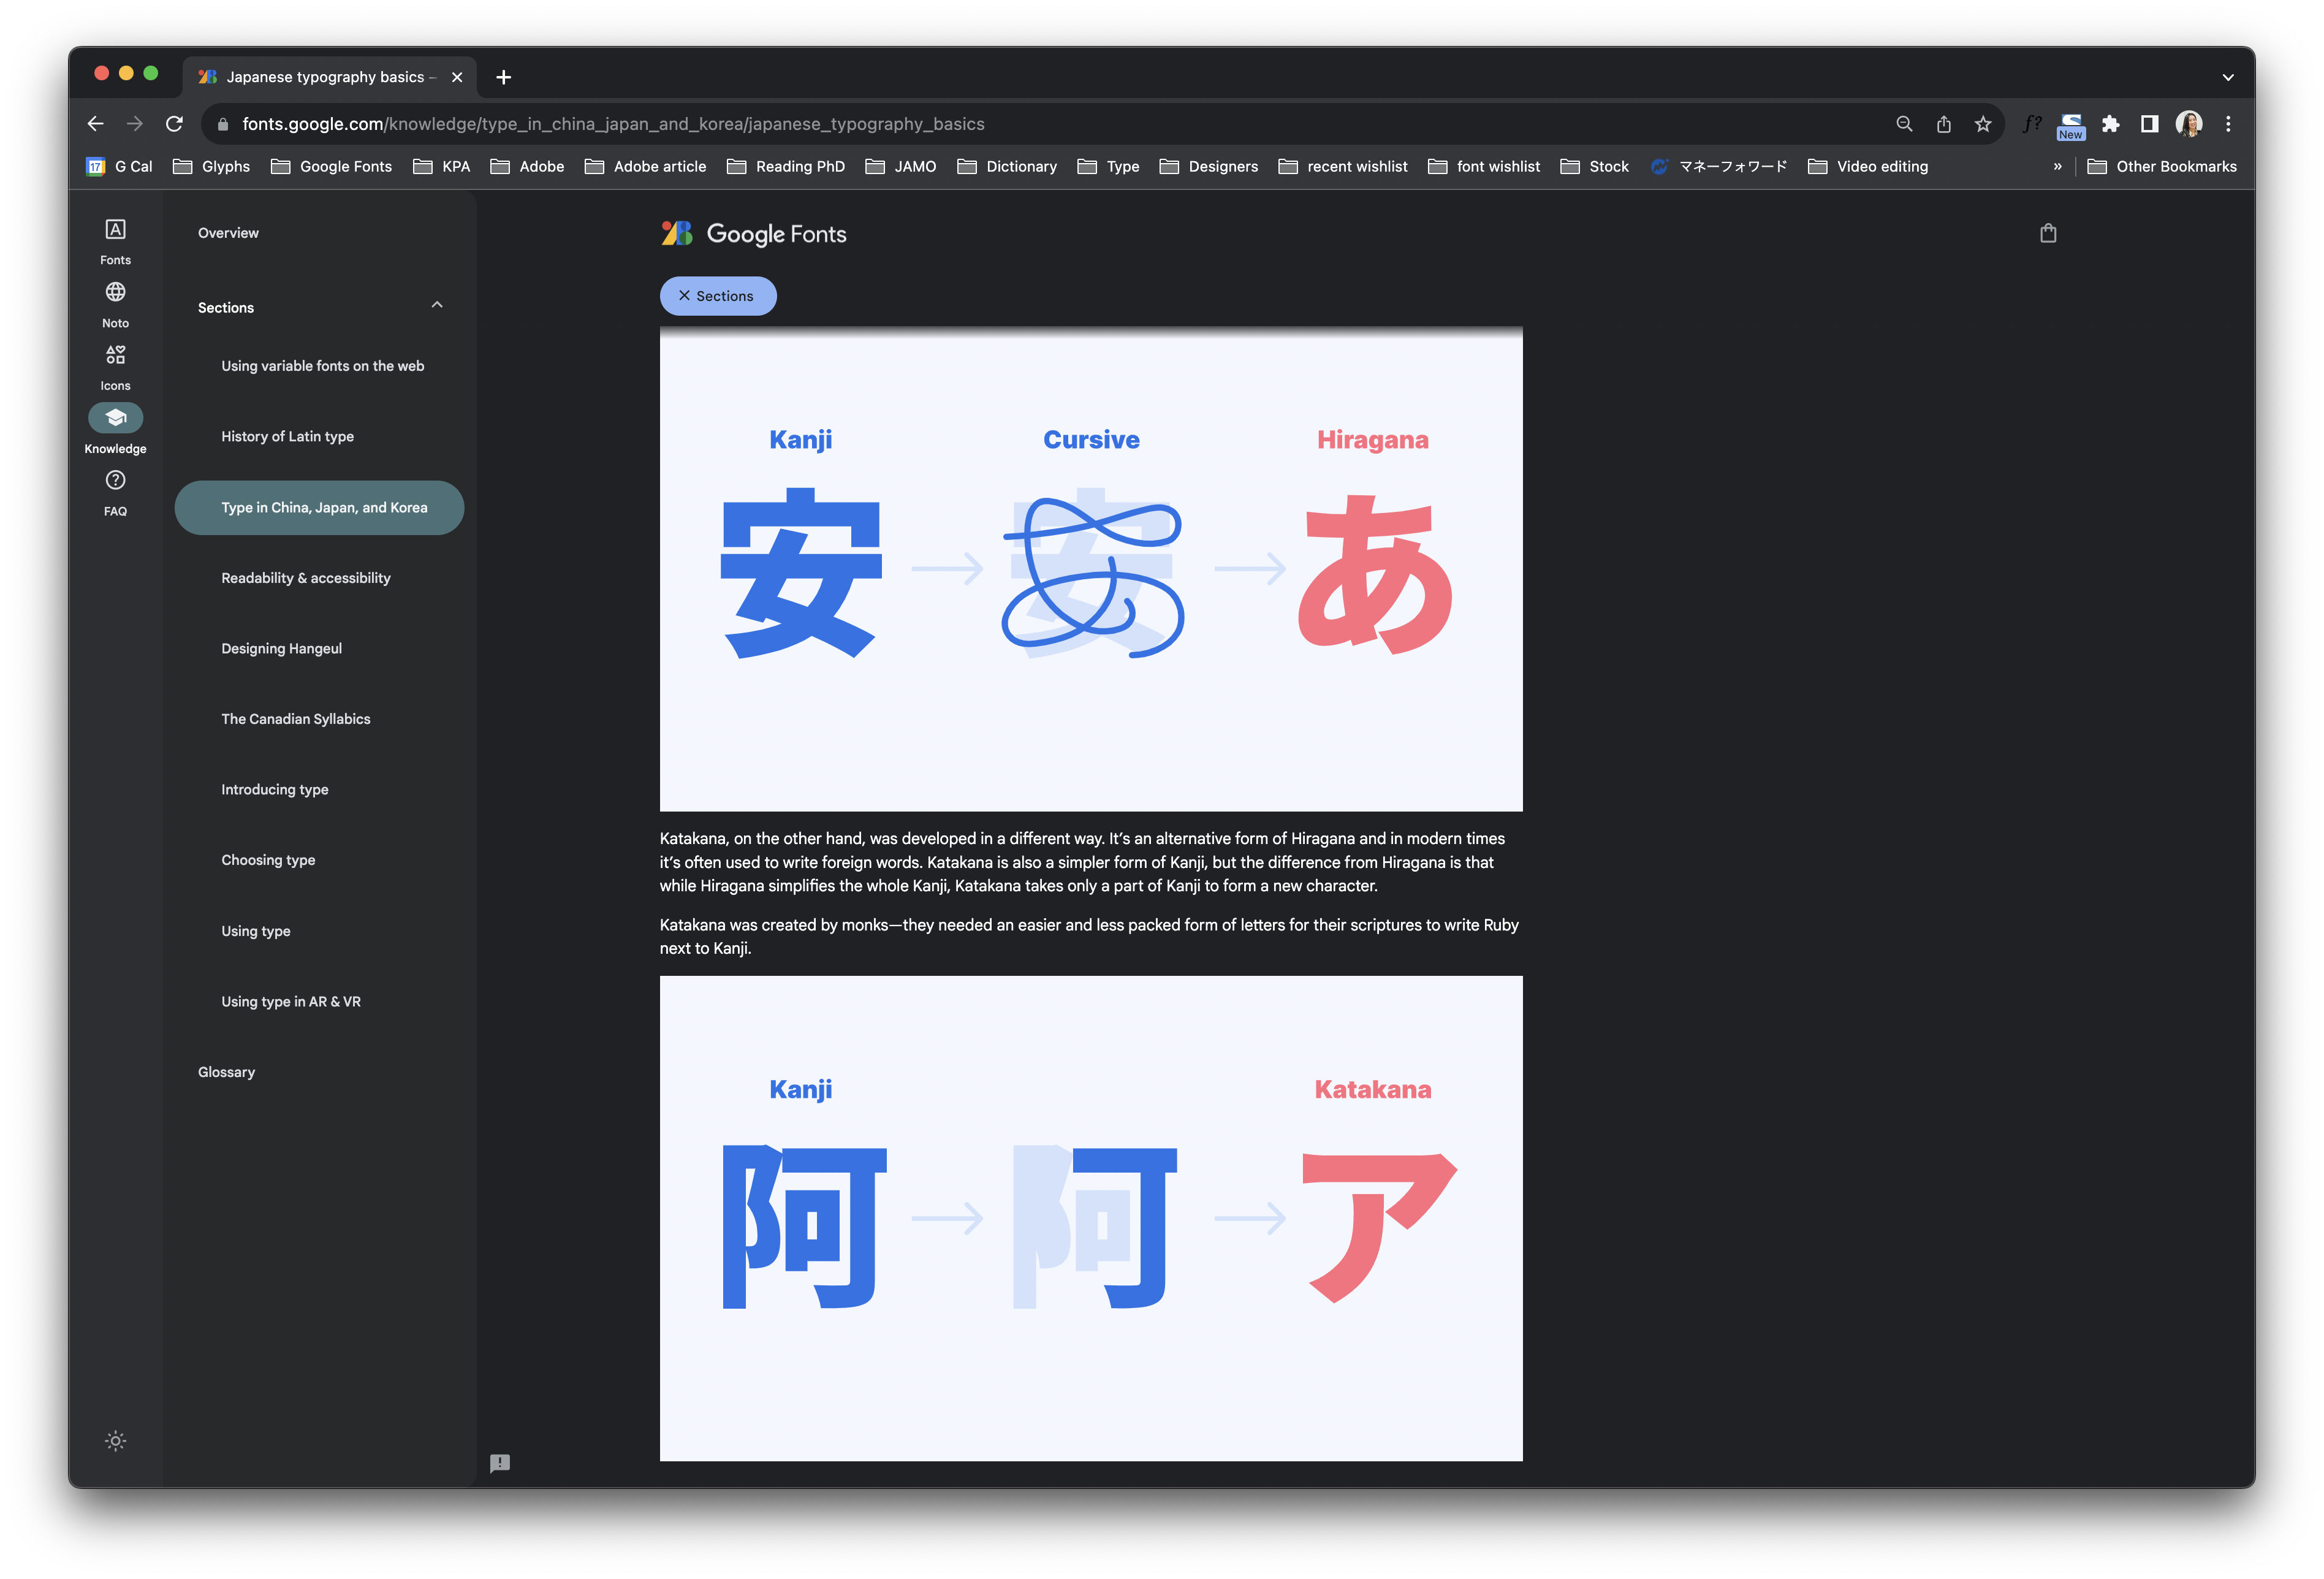Open Chrome three-dot menu
Image resolution: width=2324 pixels, height=1579 pixels.
point(2228,124)
